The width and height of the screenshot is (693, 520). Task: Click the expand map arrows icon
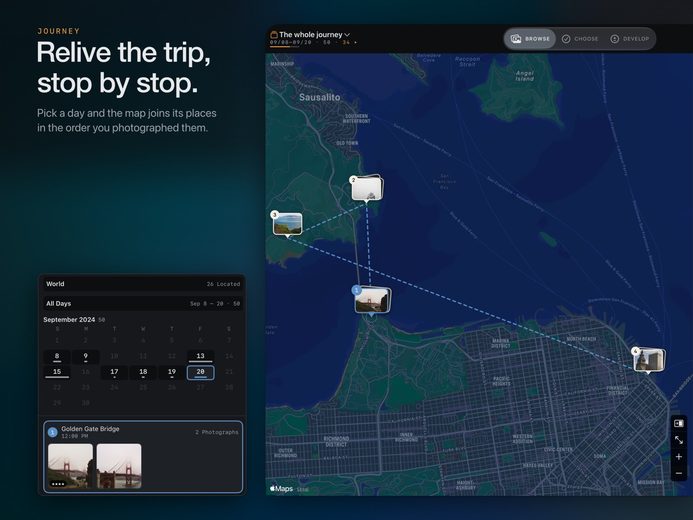pyautogui.click(x=678, y=440)
